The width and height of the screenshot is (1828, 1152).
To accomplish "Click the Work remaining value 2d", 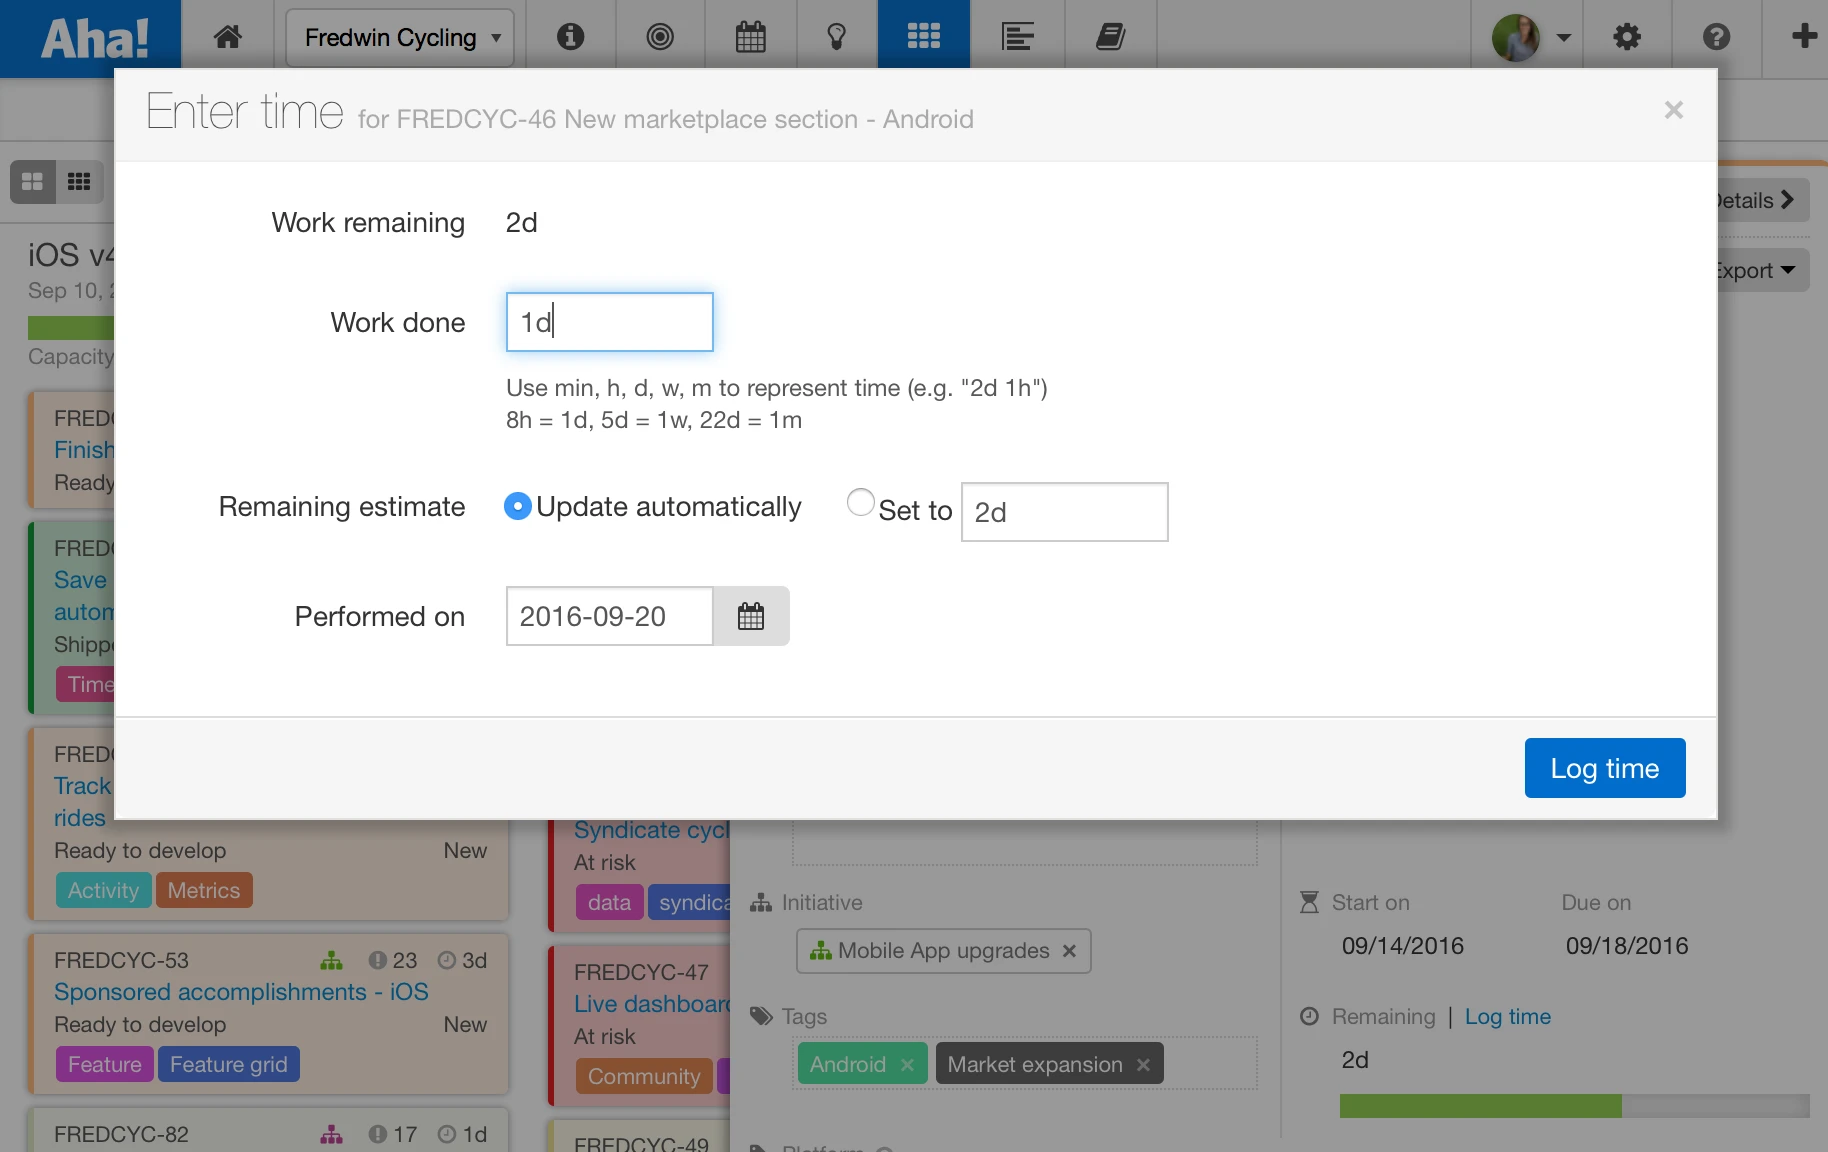I will click(522, 223).
